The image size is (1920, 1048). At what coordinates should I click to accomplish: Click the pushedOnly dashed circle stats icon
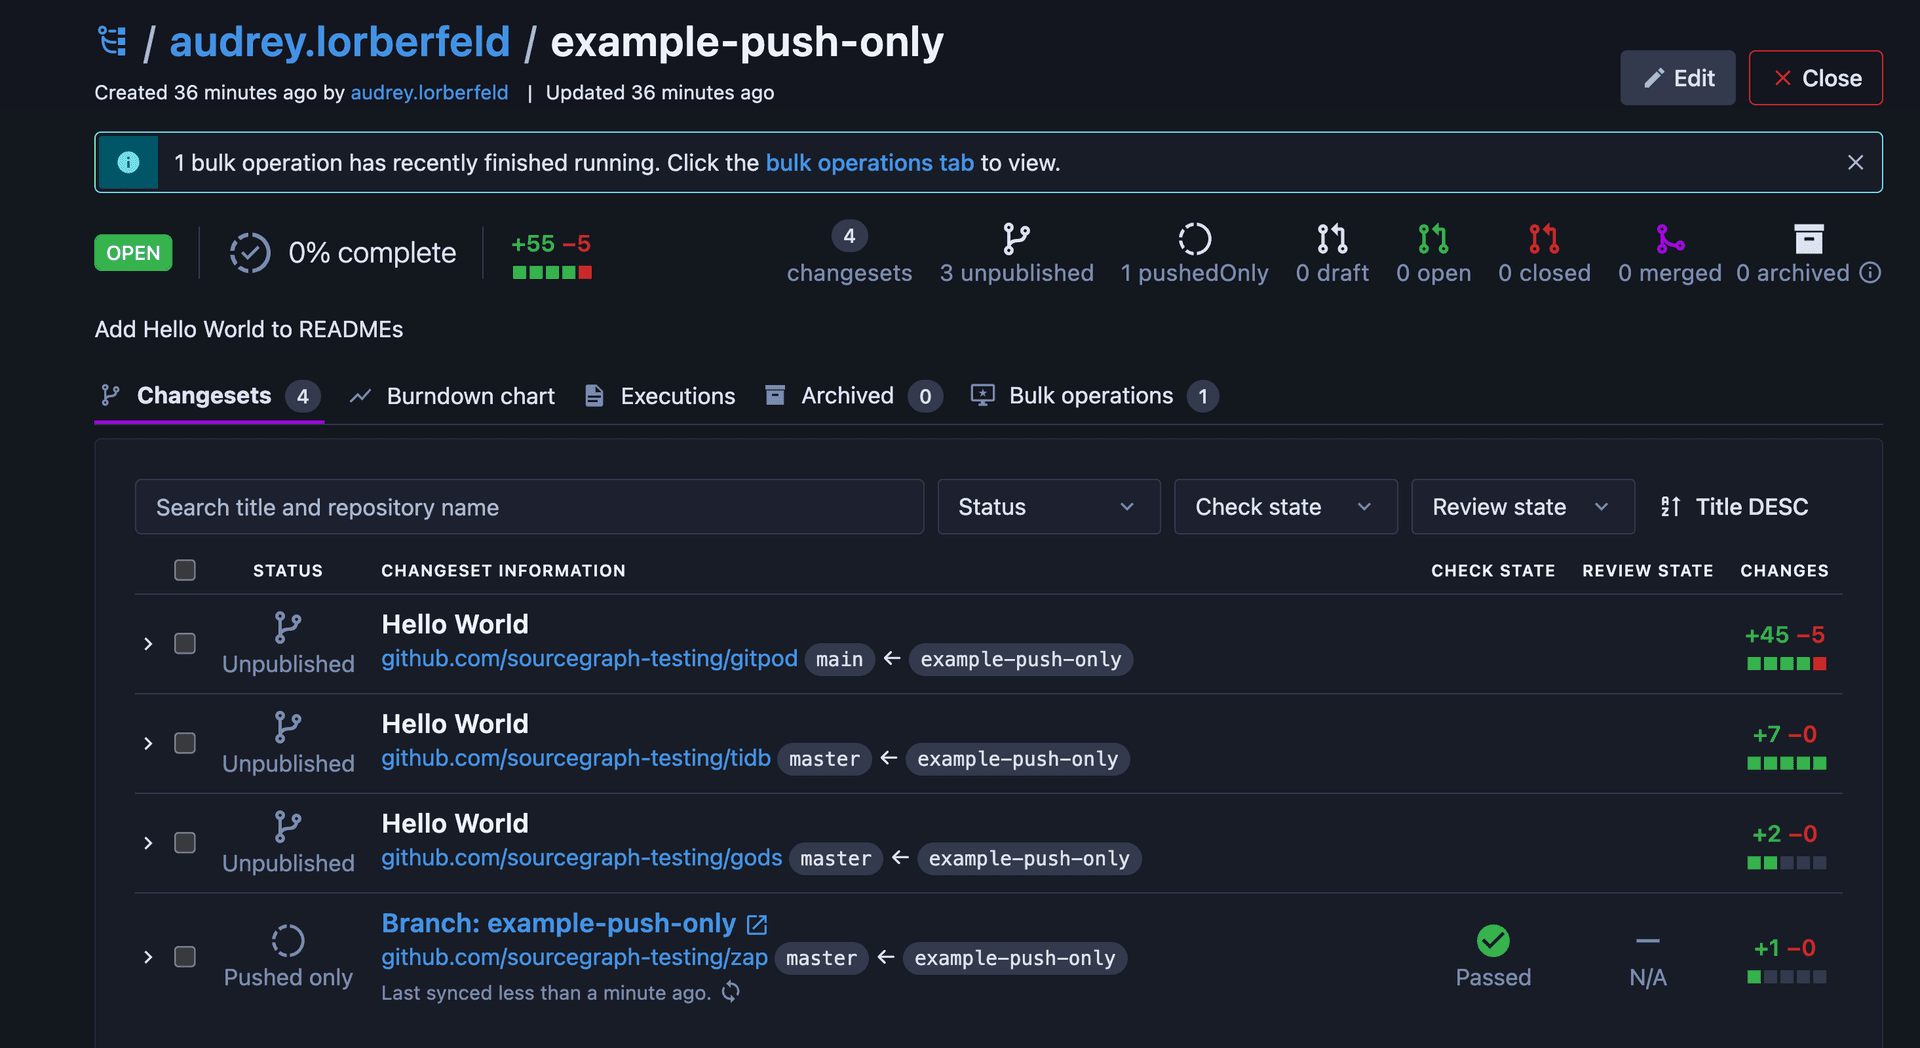pos(1194,238)
